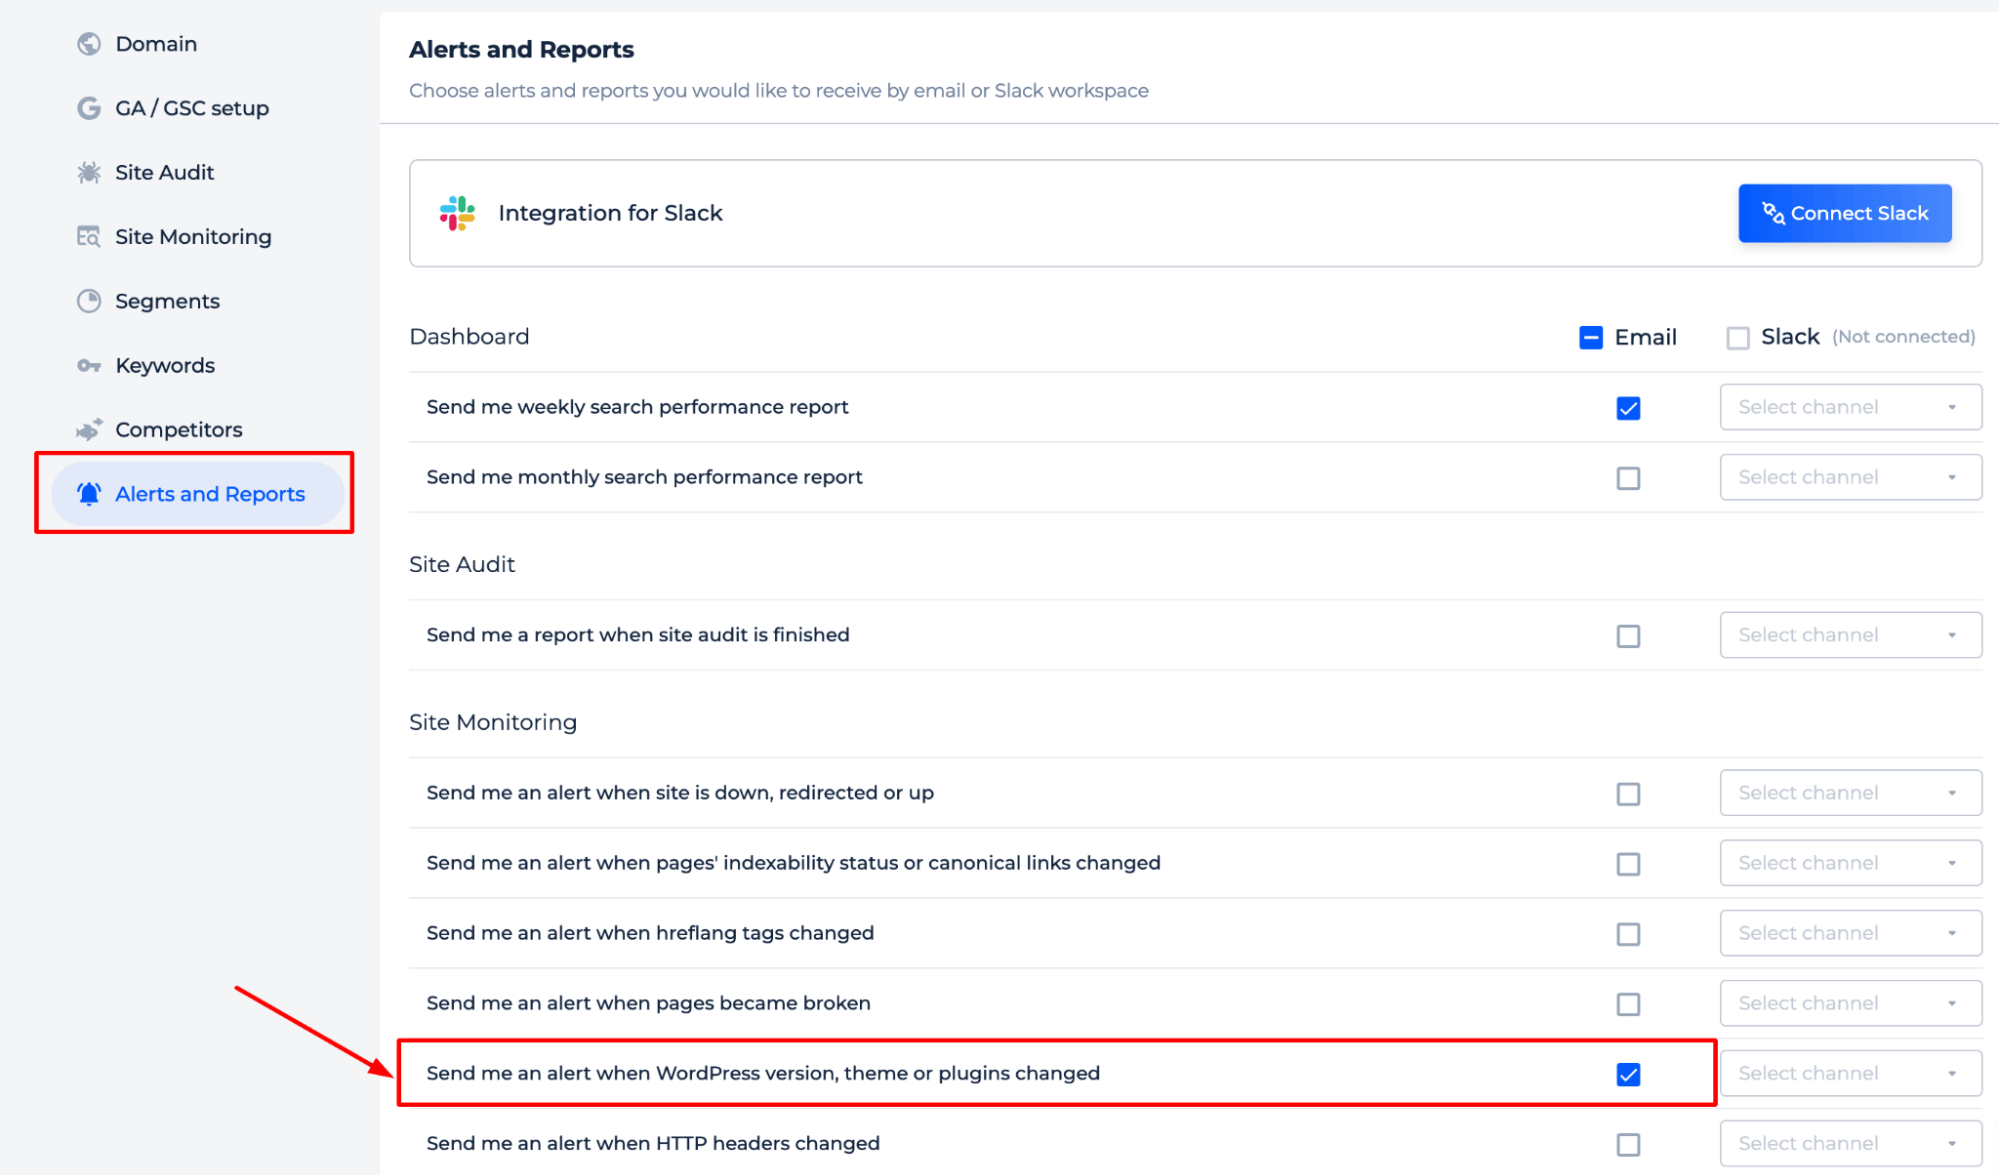The image size is (1999, 1176).
Task: Enable monthly search performance report email
Action: pyautogui.click(x=1628, y=478)
